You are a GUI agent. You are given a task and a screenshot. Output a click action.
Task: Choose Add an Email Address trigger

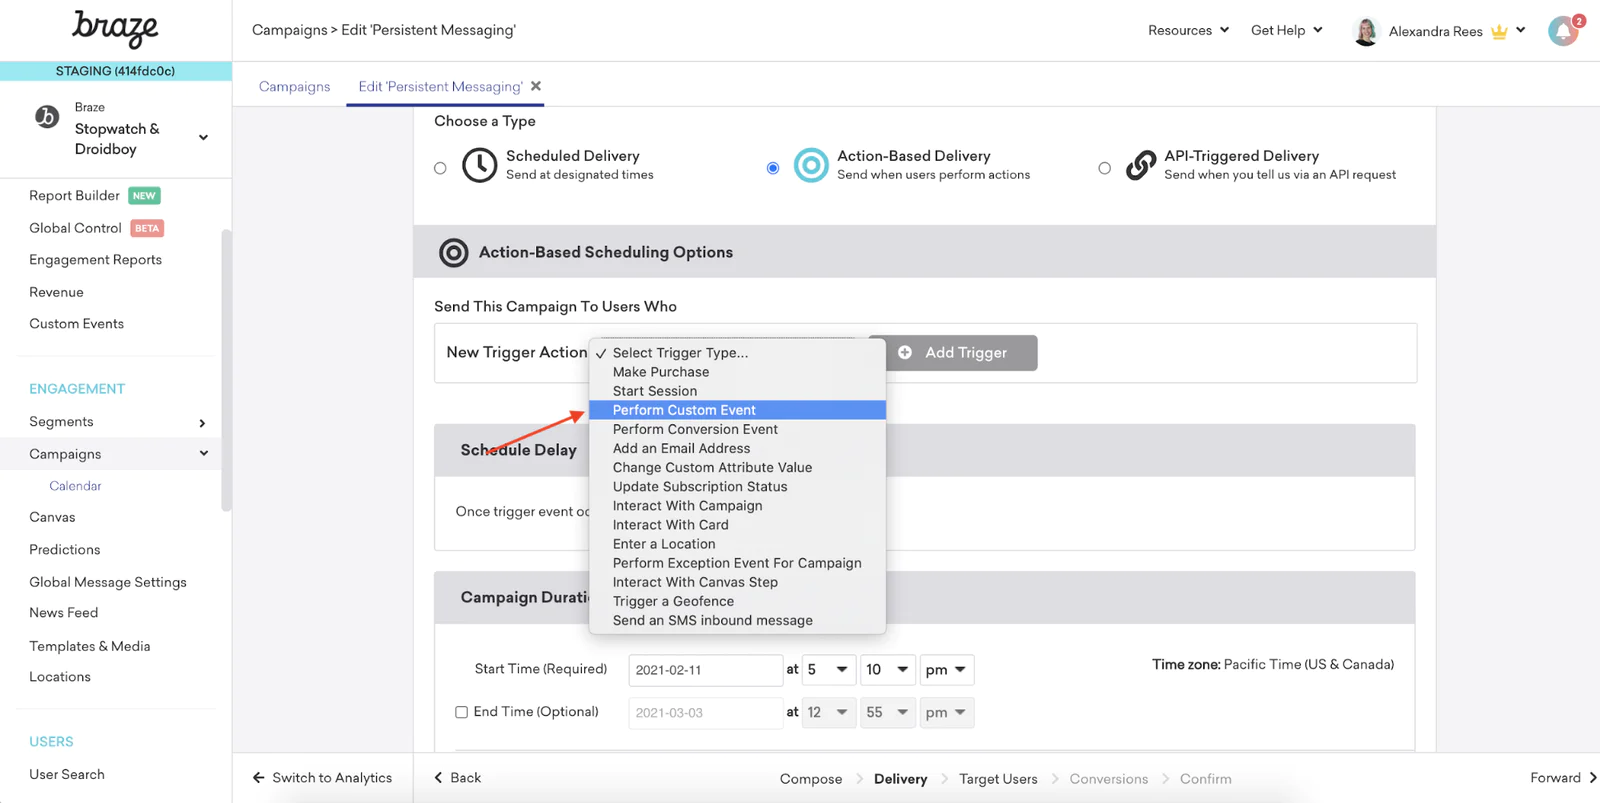pos(737,448)
